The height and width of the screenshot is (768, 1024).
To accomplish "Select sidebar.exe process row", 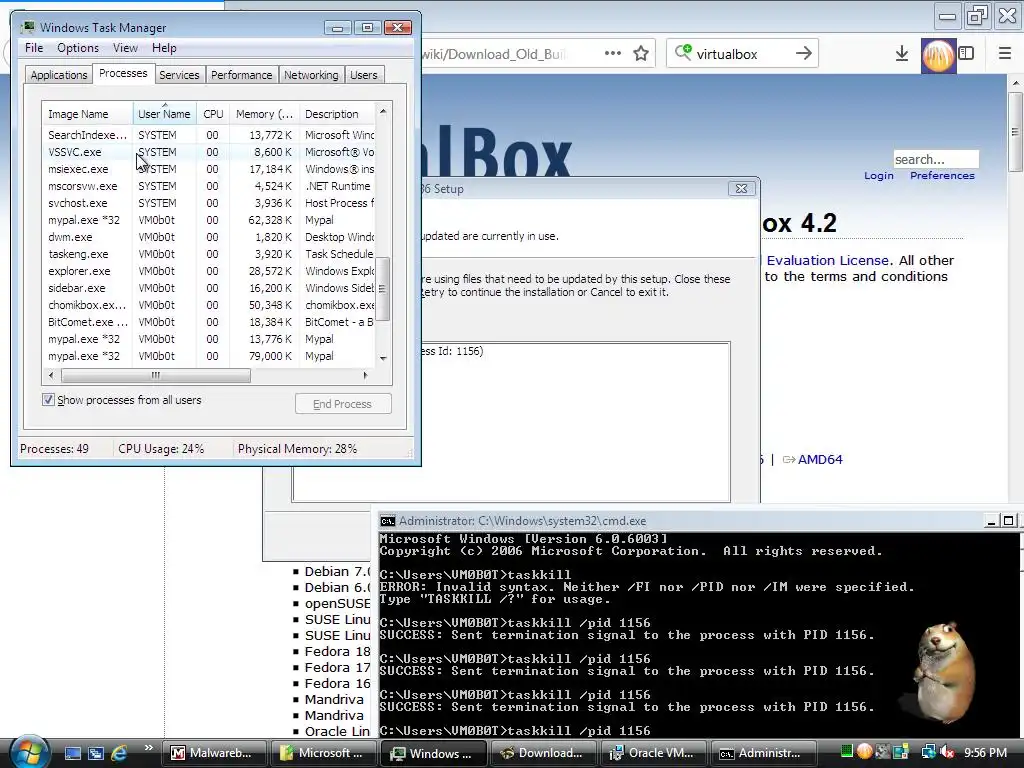I will (x=209, y=288).
